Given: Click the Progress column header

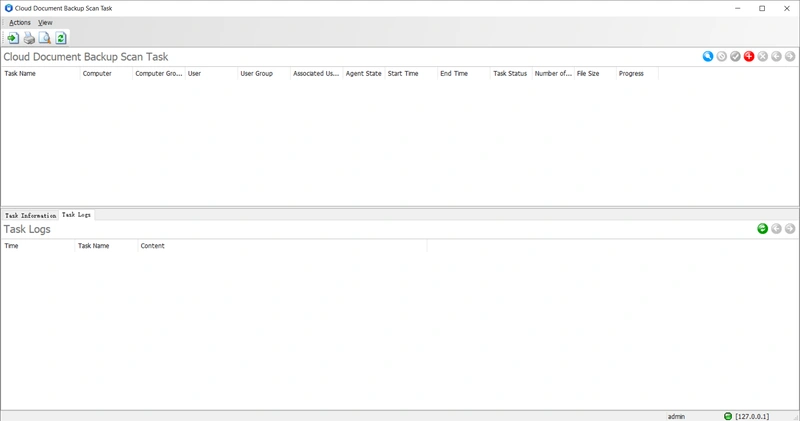Looking at the screenshot, I should click(637, 73).
